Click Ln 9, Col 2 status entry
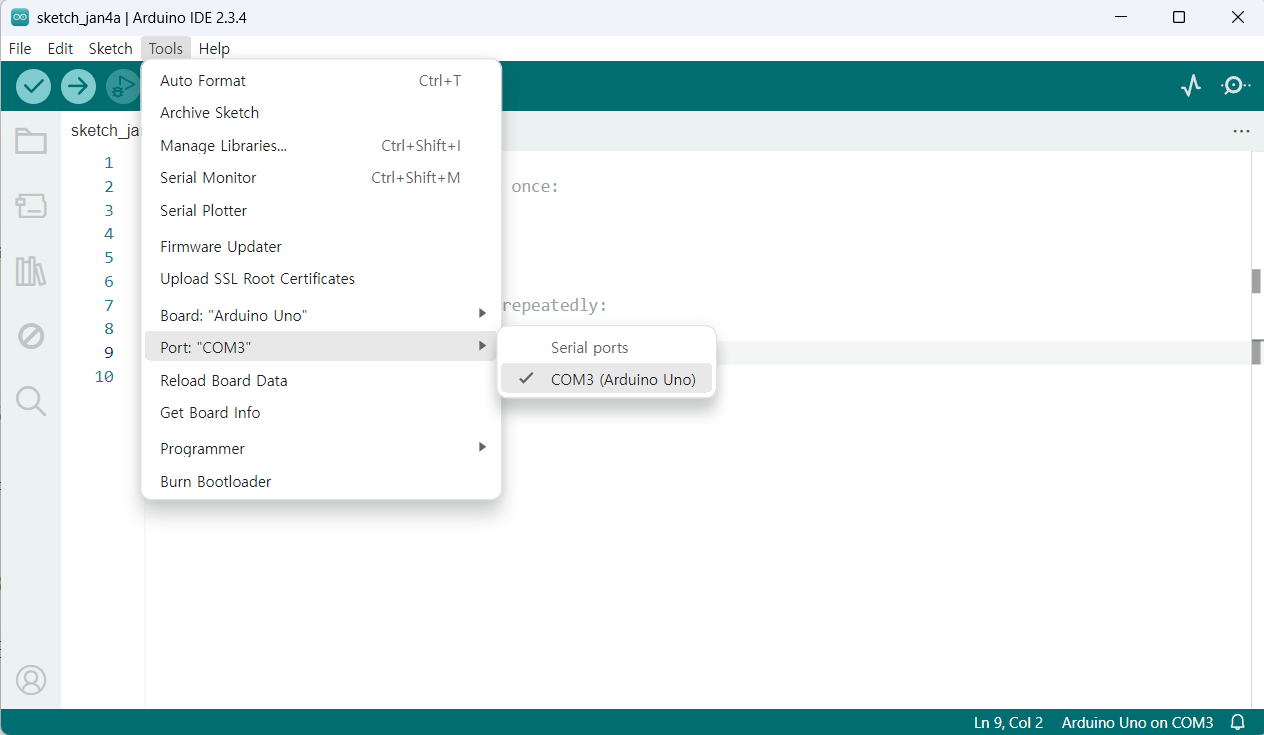 click(x=1008, y=722)
